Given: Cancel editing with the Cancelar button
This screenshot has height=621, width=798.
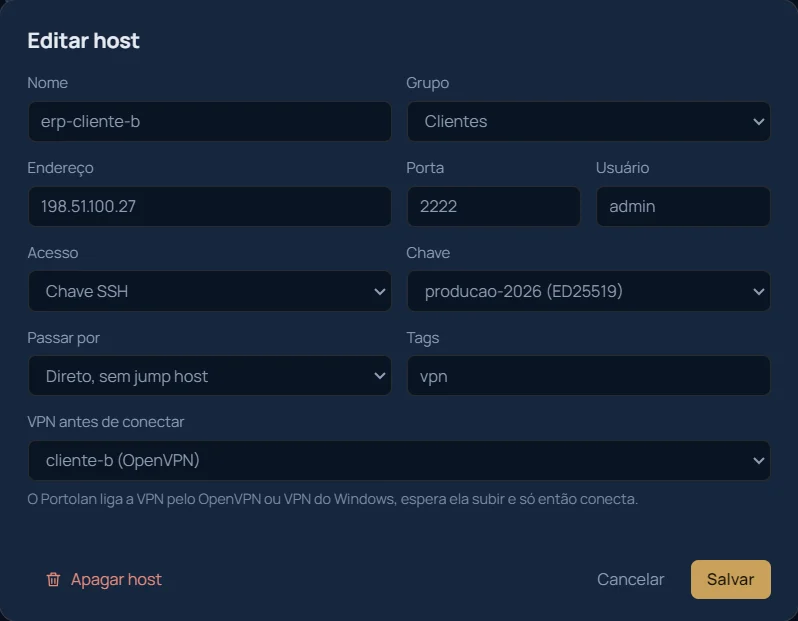Looking at the screenshot, I should [x=631, y=579].
